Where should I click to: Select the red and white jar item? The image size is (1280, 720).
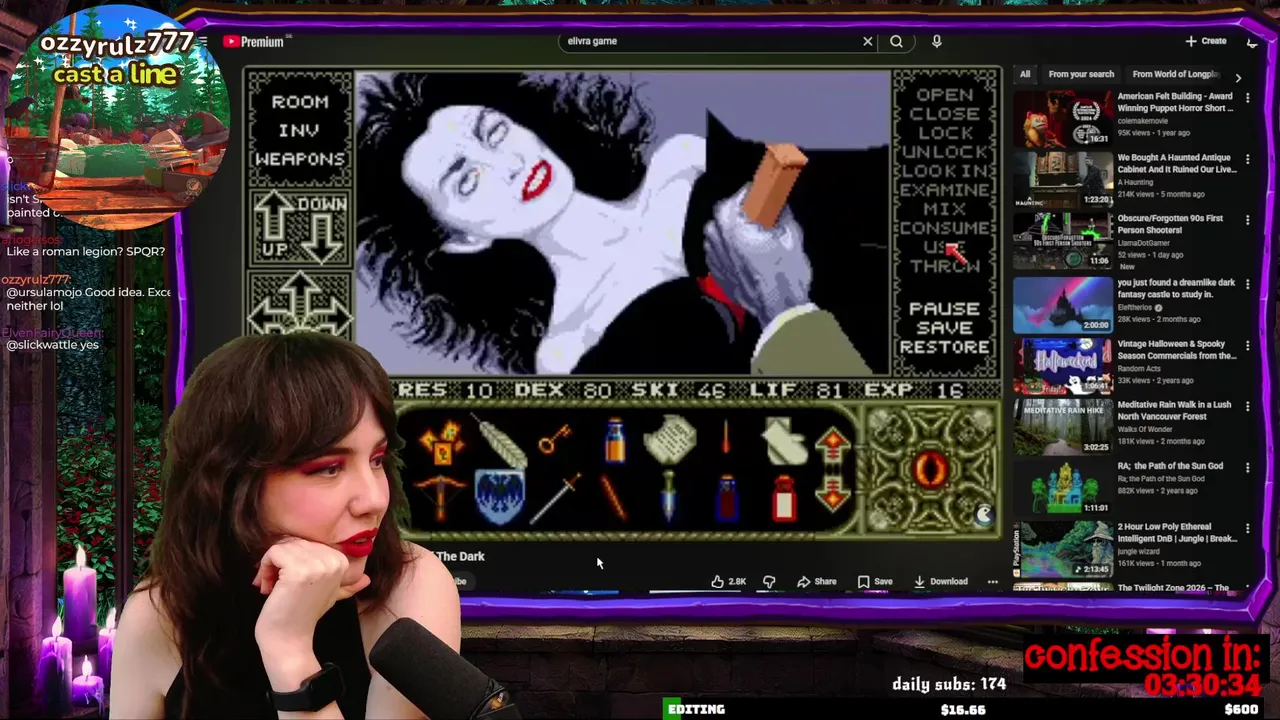[x=785, y=497]
